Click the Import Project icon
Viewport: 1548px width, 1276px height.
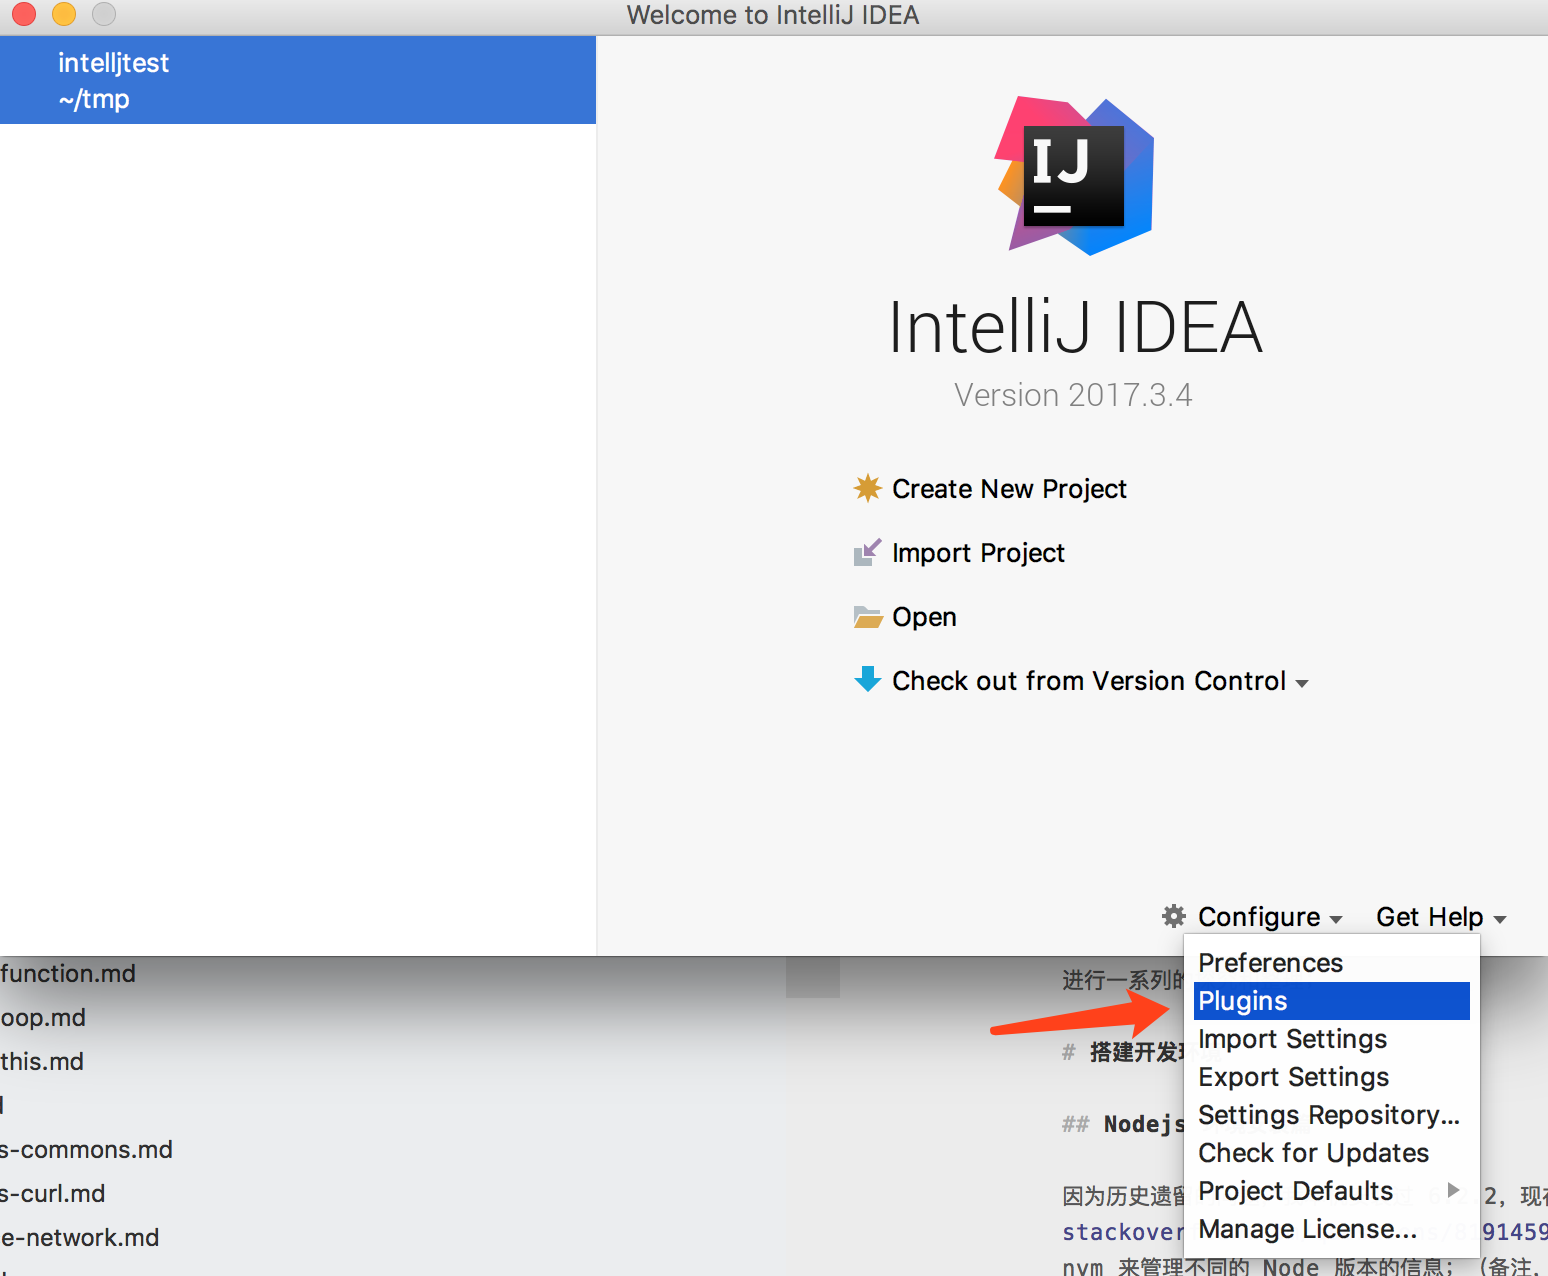(868, 552)
